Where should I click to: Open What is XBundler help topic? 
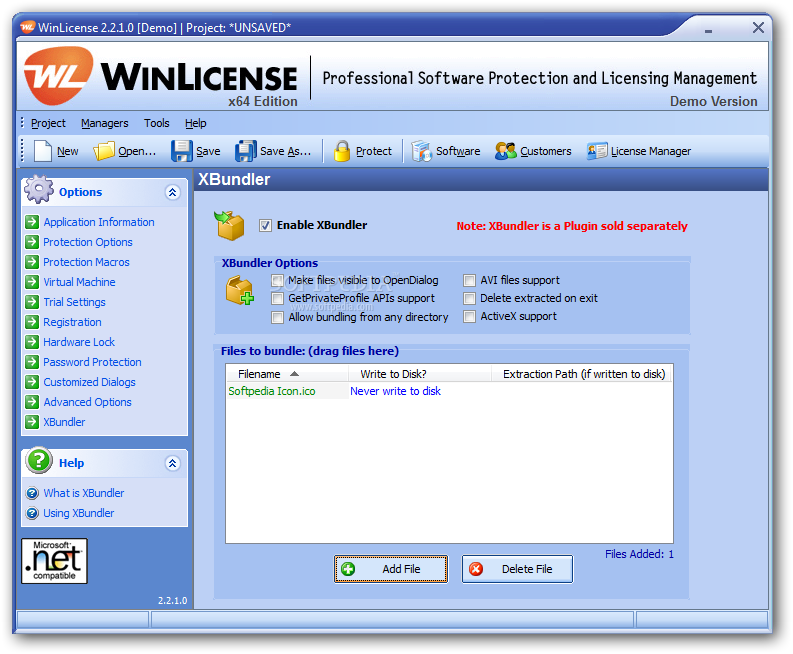(x=83, y=493)
